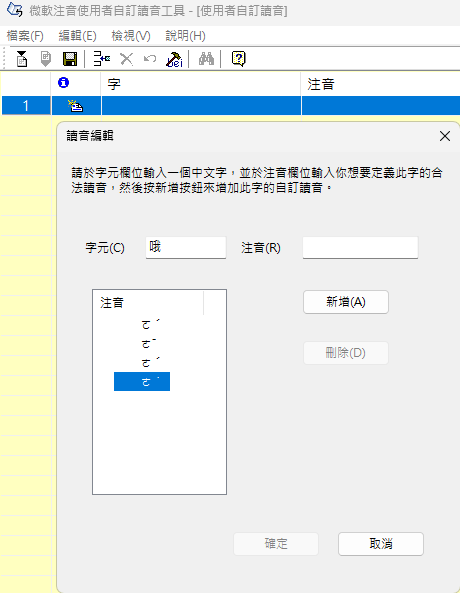Click the hammer pronunciation edit icon
460x593 pixels.
pos(174,59)
